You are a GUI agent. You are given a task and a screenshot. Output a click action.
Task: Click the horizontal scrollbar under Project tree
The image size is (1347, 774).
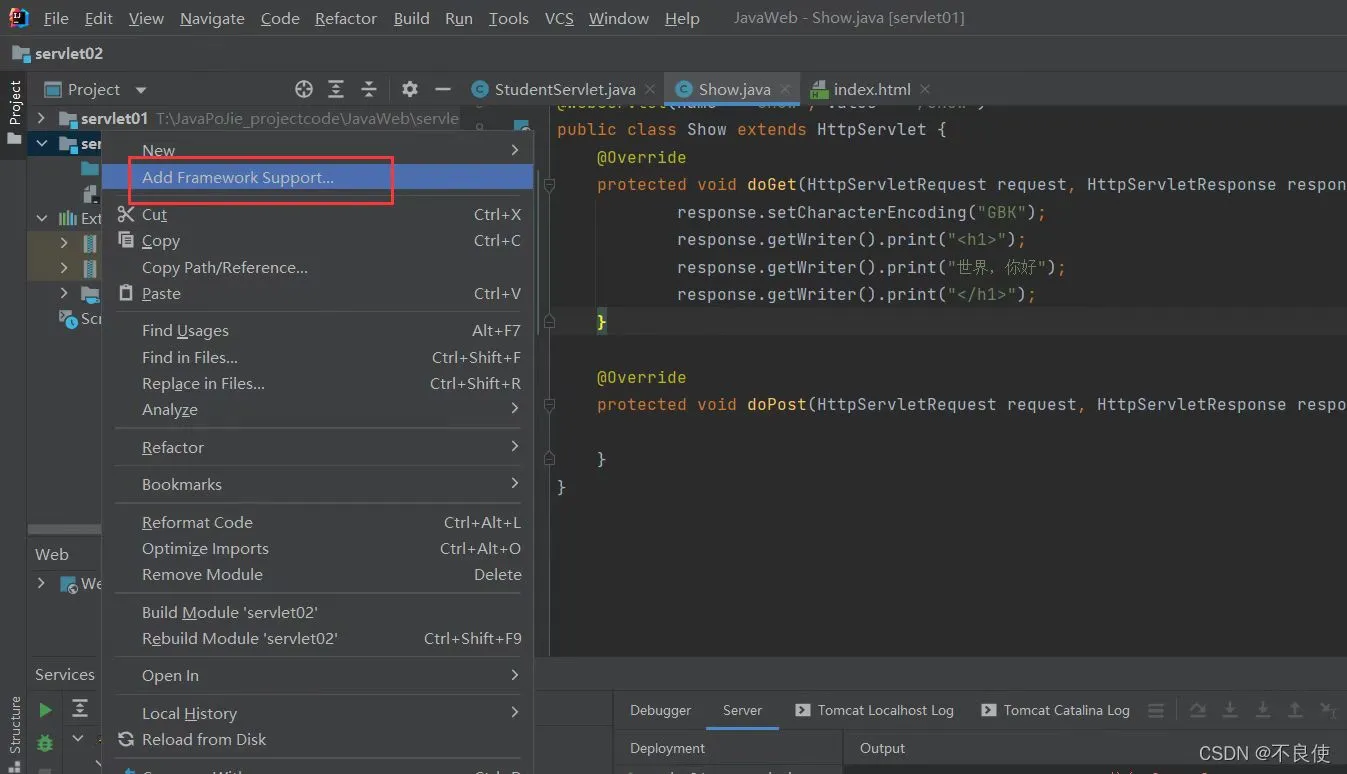click(64, 529)
